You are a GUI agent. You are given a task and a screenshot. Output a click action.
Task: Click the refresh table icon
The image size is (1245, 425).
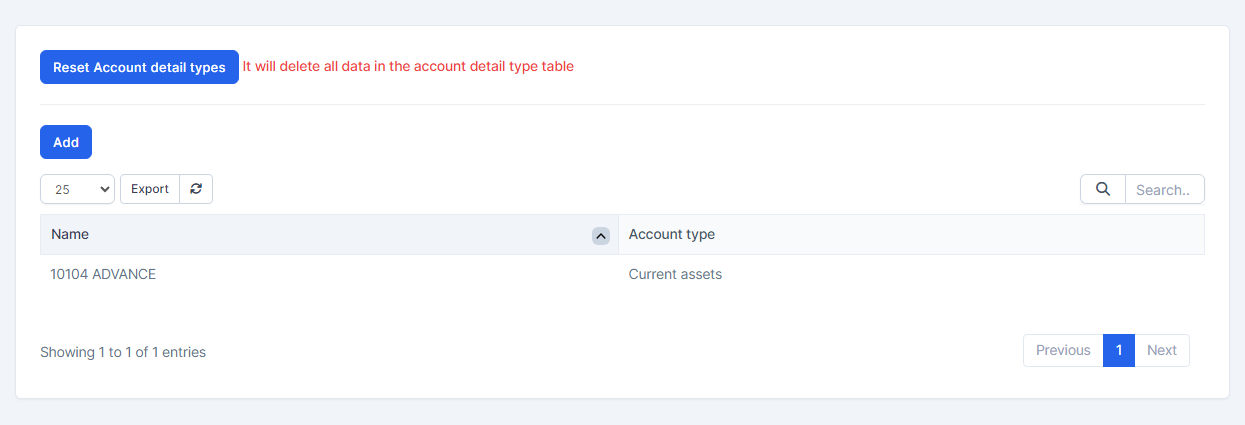(x=196, y=189)
